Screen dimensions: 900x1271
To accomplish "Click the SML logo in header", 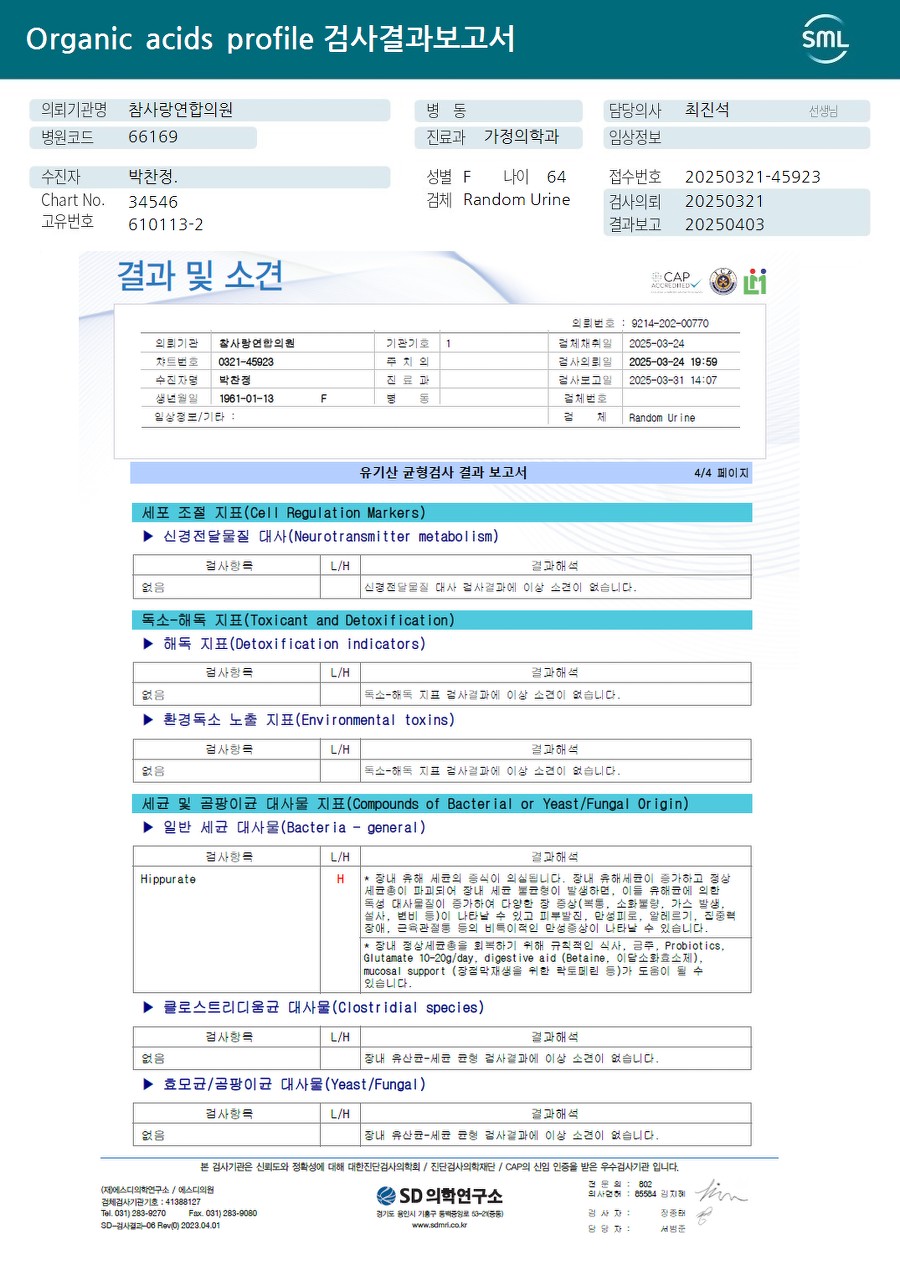I will (x=825, y=39).
